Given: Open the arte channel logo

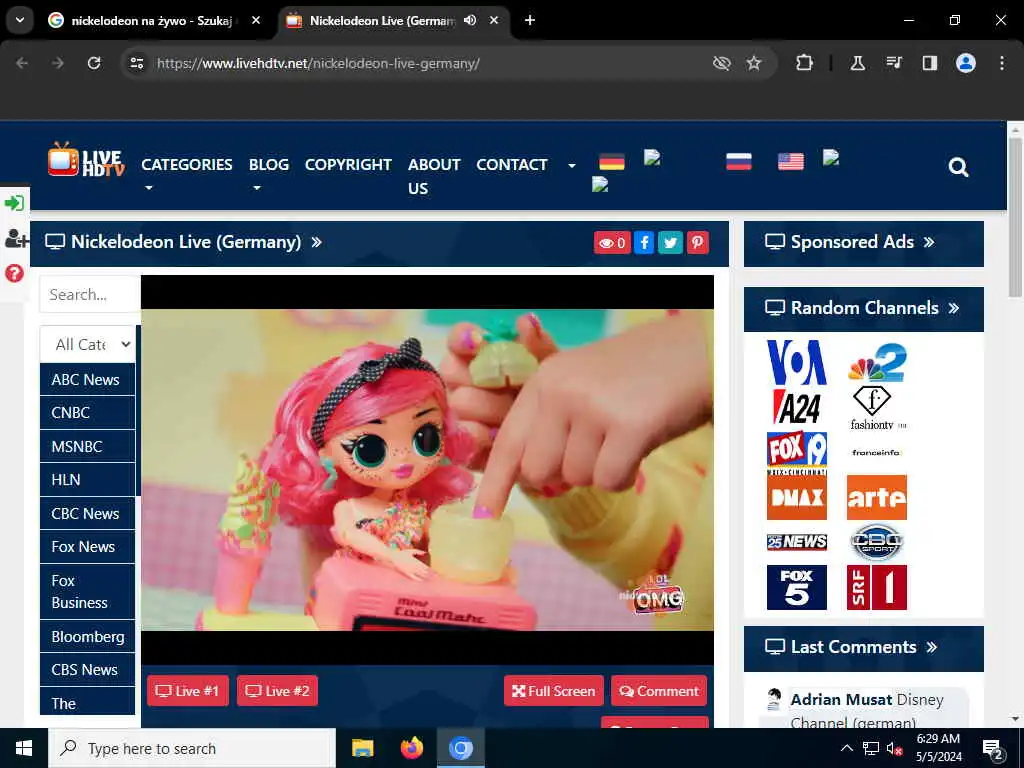Looking at the screenshot, I should pyautogui.click(x=877, y=498).
